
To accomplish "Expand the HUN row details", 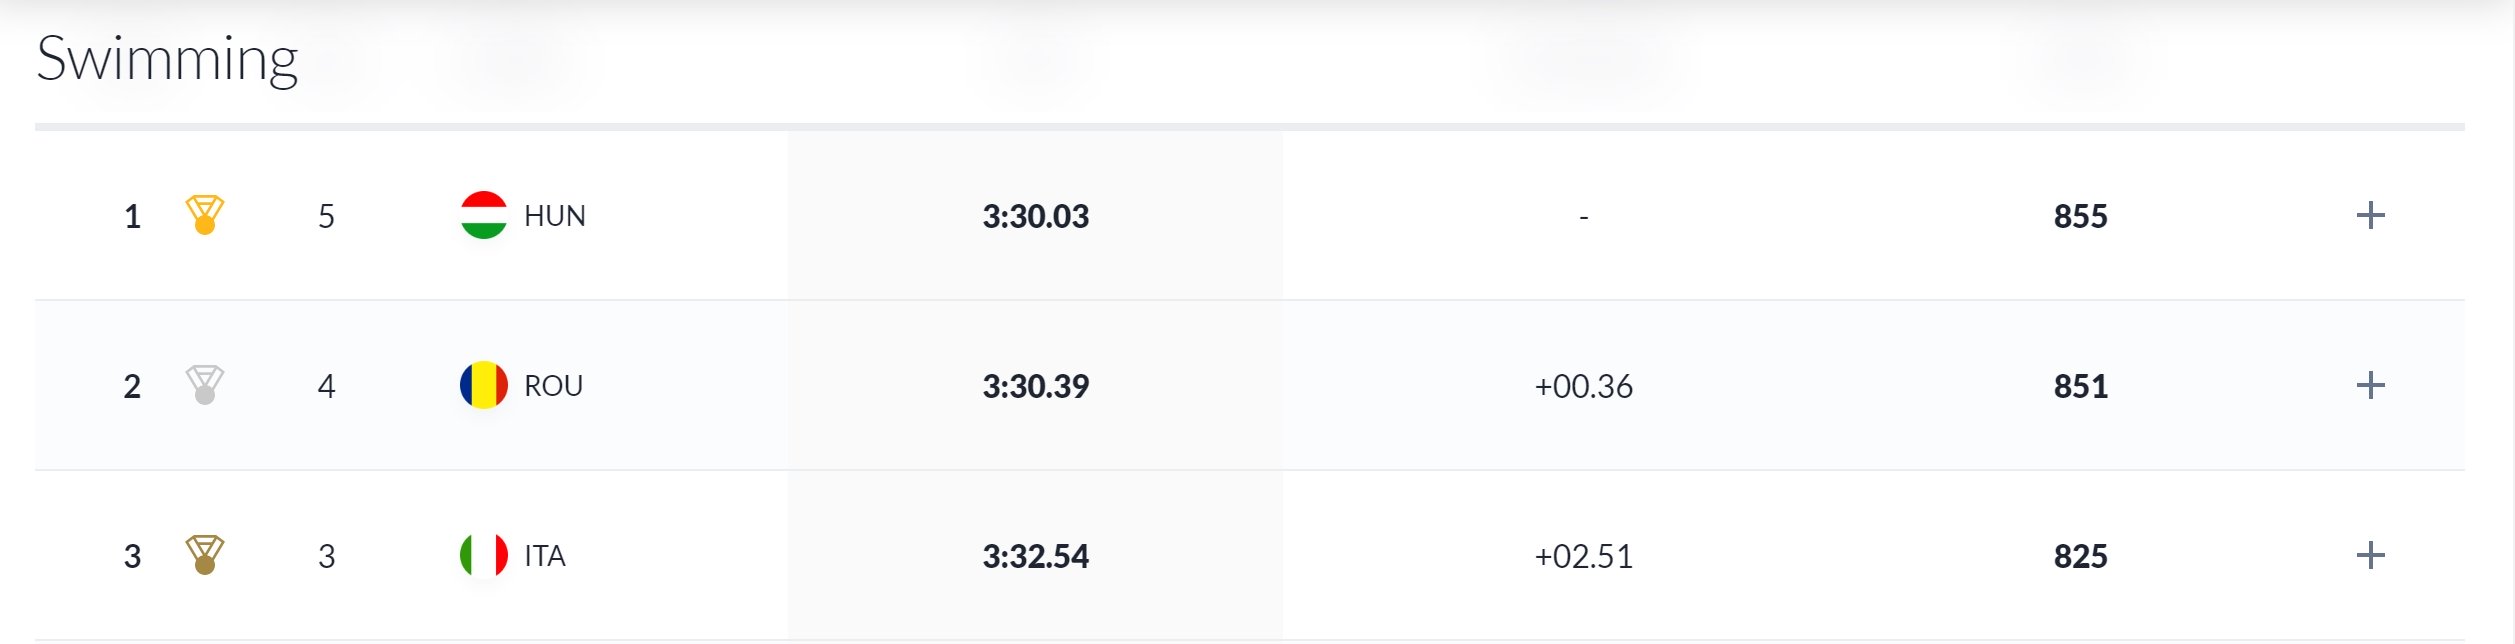I will 2370,215.
